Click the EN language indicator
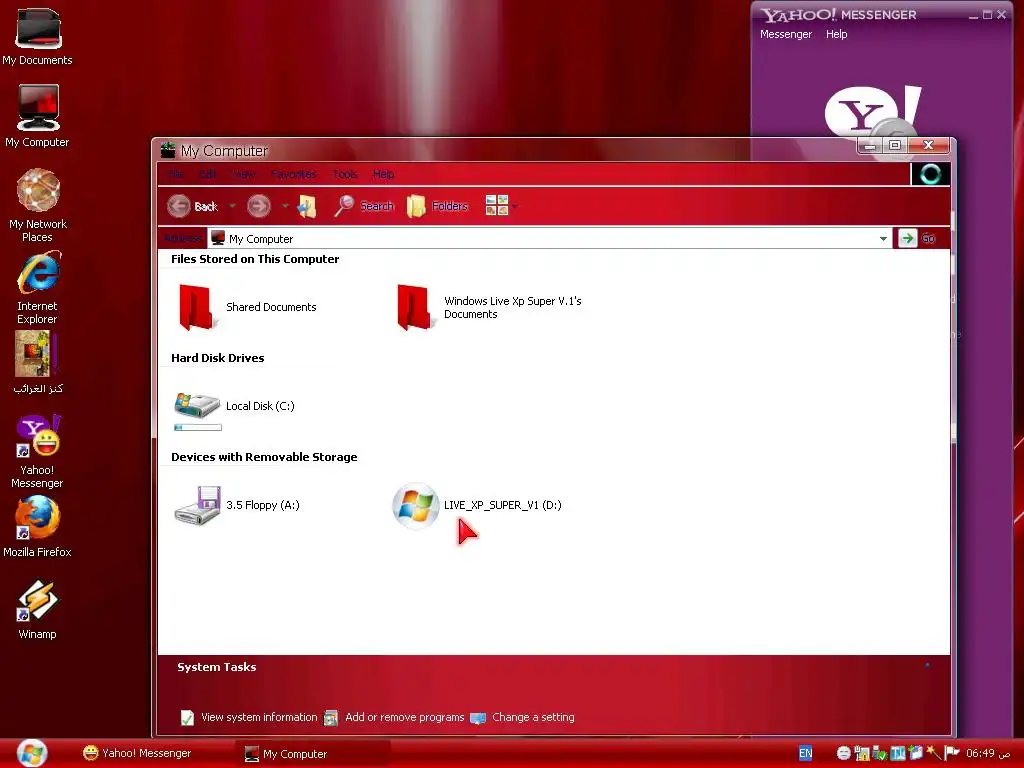This screenshot has height=768, width=1024. coord(806,753)
